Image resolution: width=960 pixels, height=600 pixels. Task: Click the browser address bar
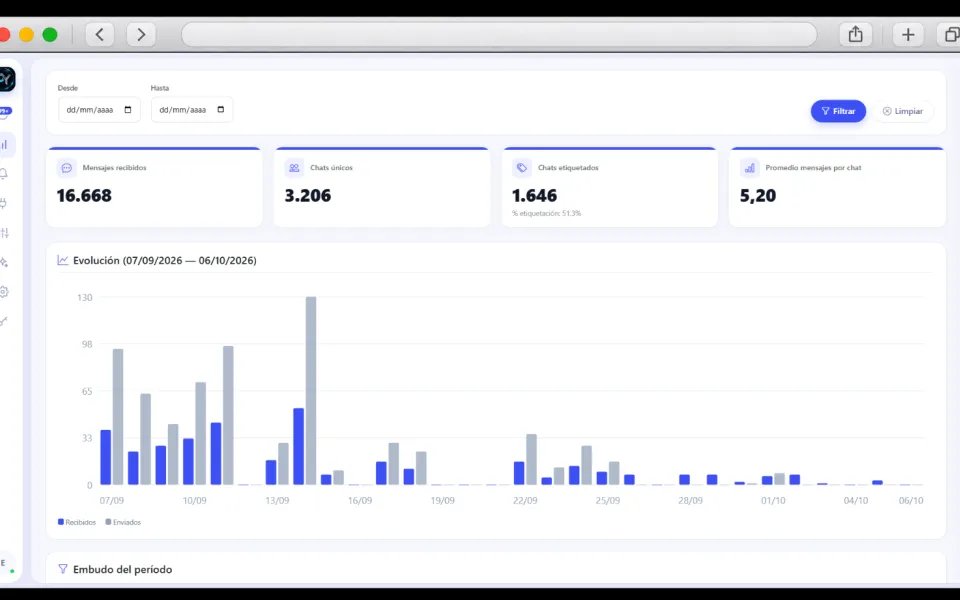[x=499, y=34]
